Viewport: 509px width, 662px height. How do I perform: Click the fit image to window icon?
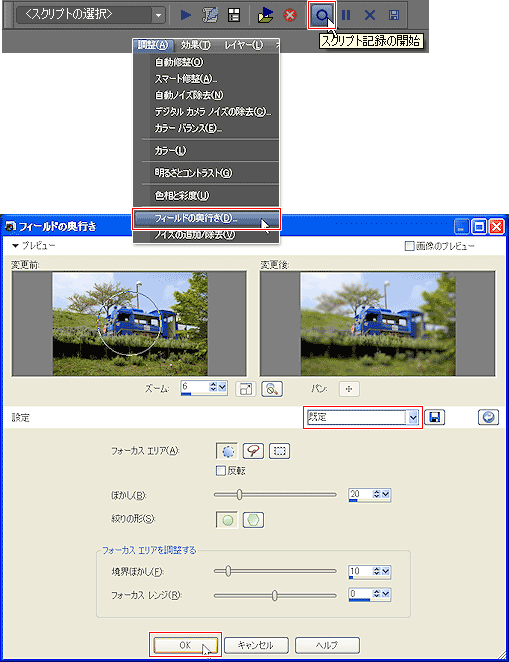tap(246, 389)
